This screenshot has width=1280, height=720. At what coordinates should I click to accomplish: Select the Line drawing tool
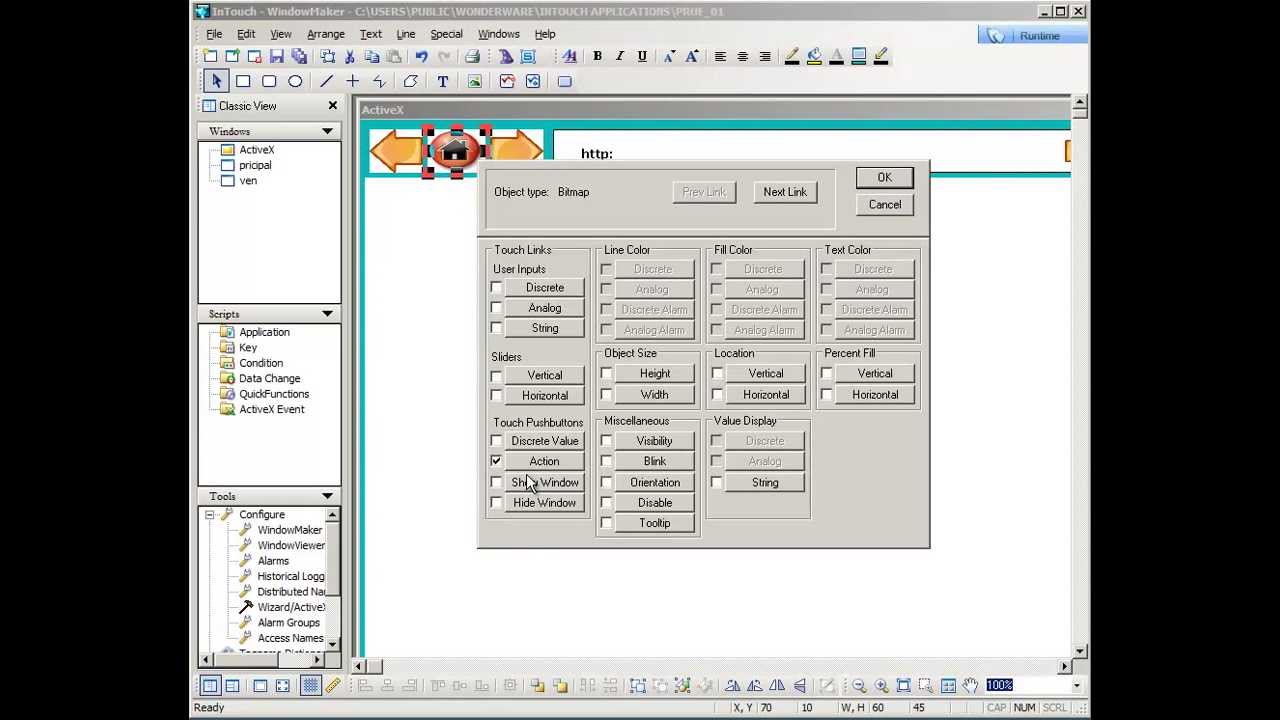click(327, 81)
